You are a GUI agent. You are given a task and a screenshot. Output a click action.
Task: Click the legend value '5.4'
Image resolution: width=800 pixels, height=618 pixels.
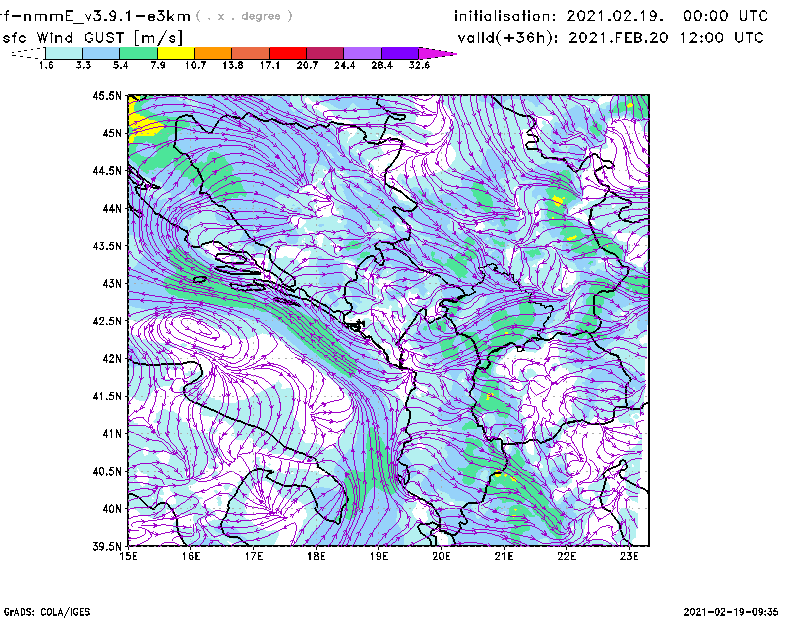click(120, 65)
